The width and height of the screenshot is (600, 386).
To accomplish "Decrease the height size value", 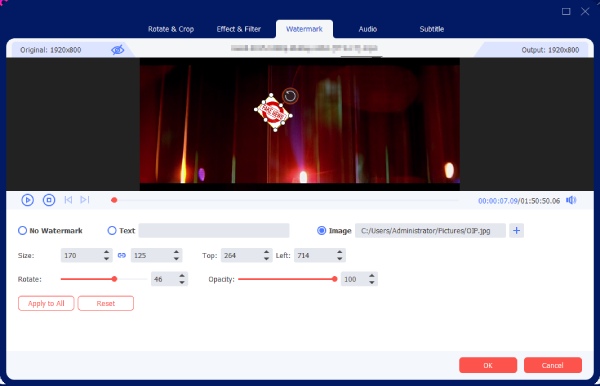I will coord(176,259).
